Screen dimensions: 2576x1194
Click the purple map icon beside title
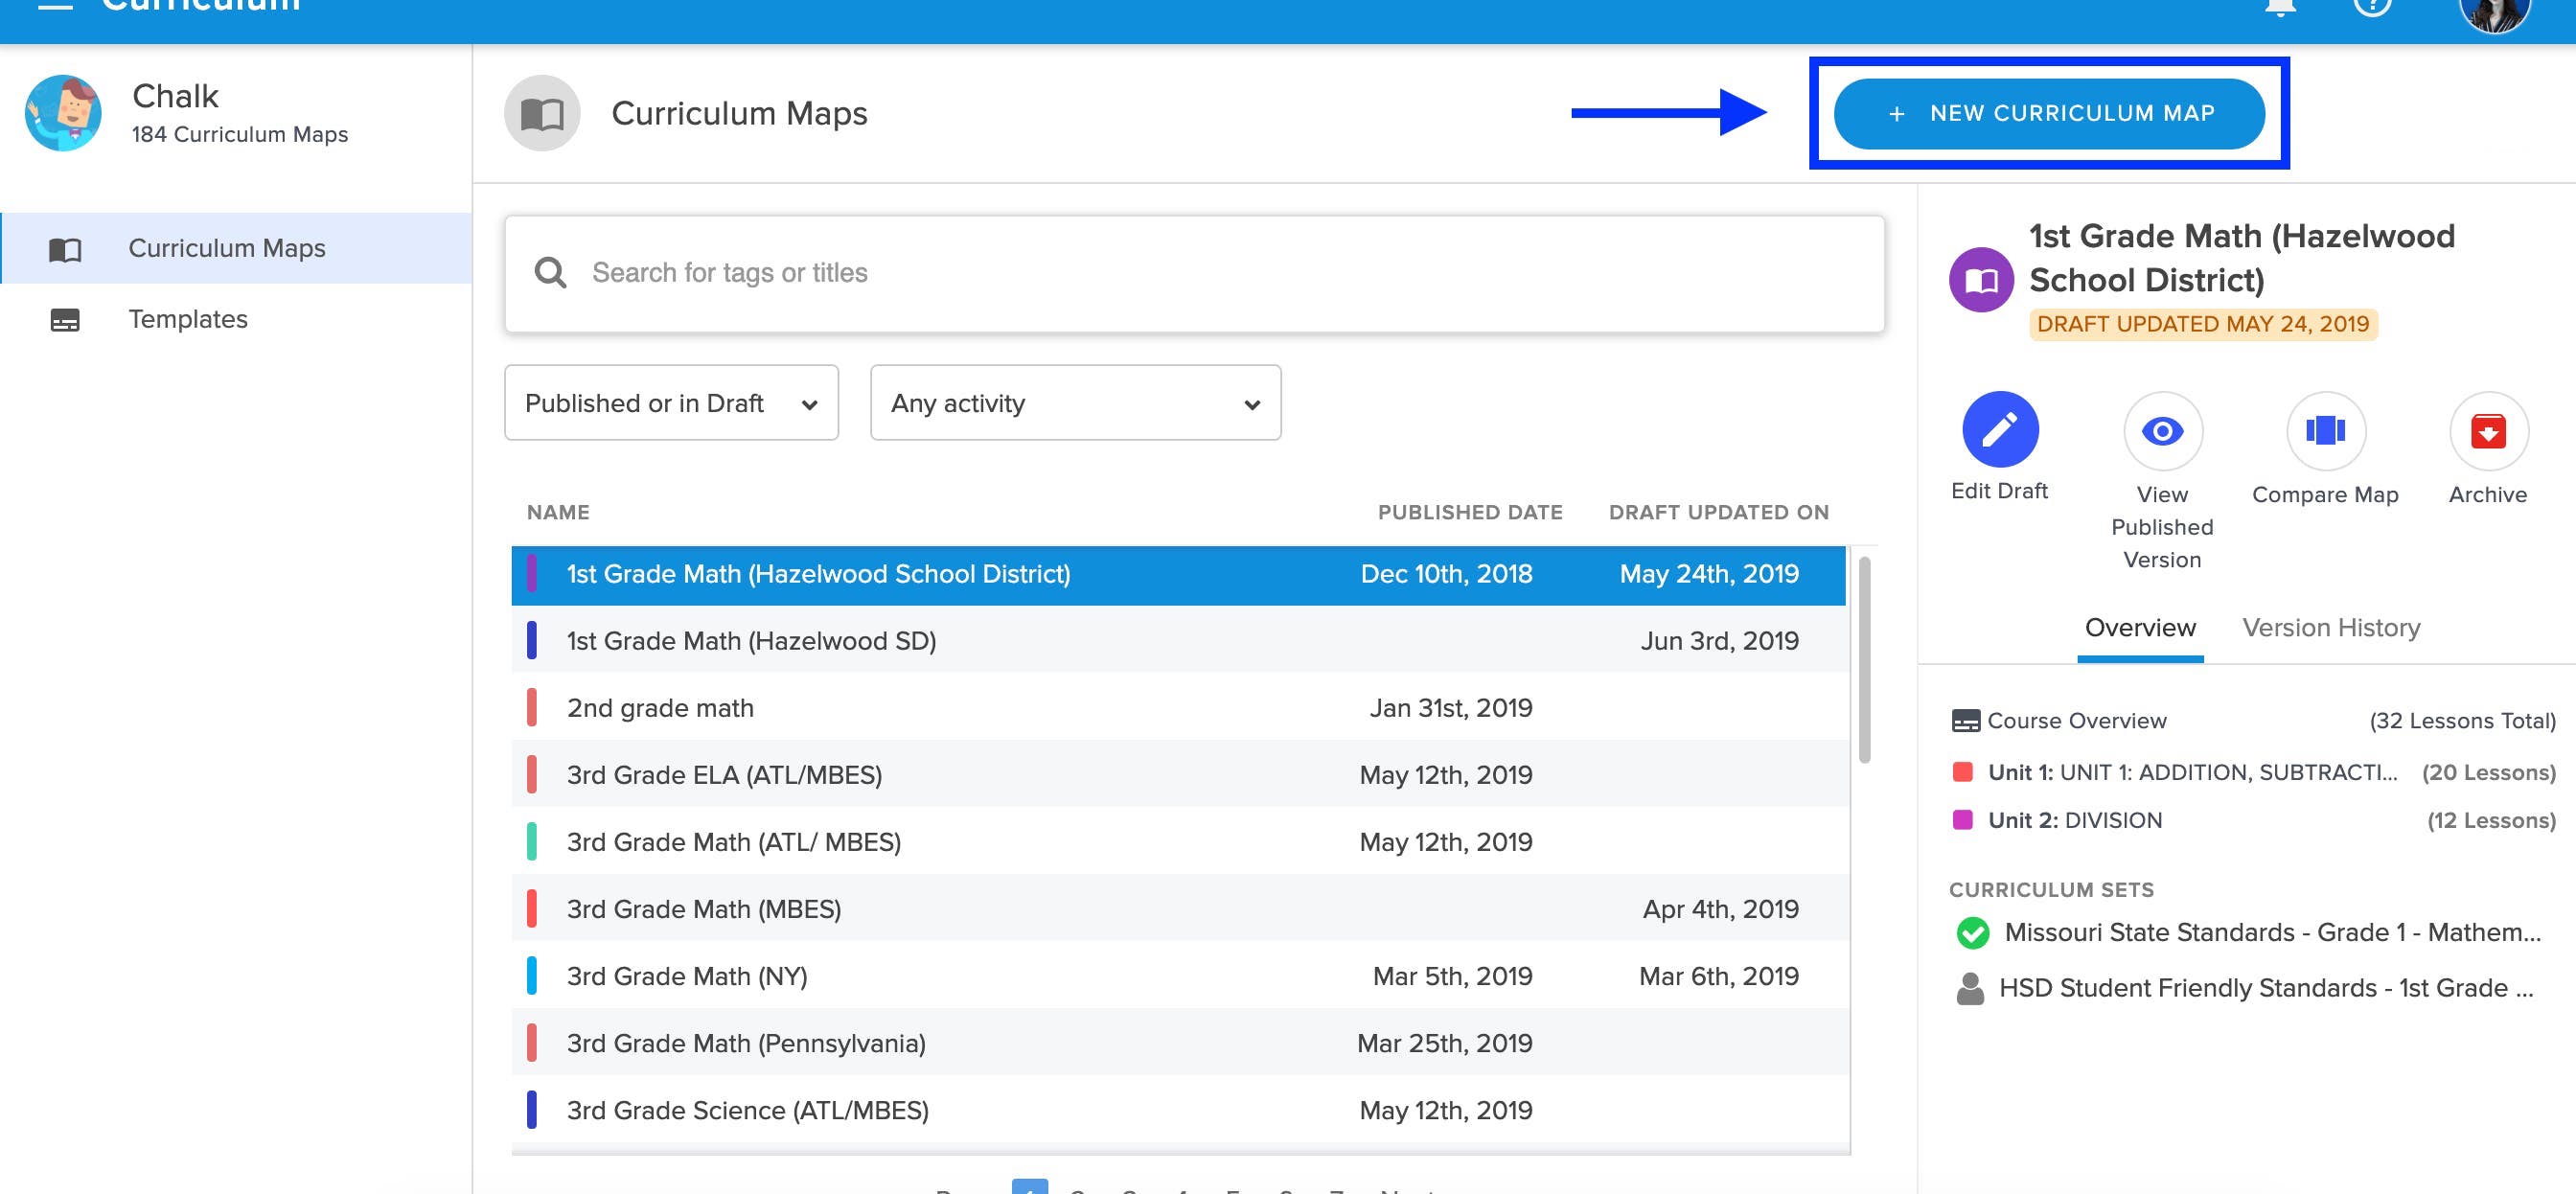pyautogui.click(x=1981, y=280)
